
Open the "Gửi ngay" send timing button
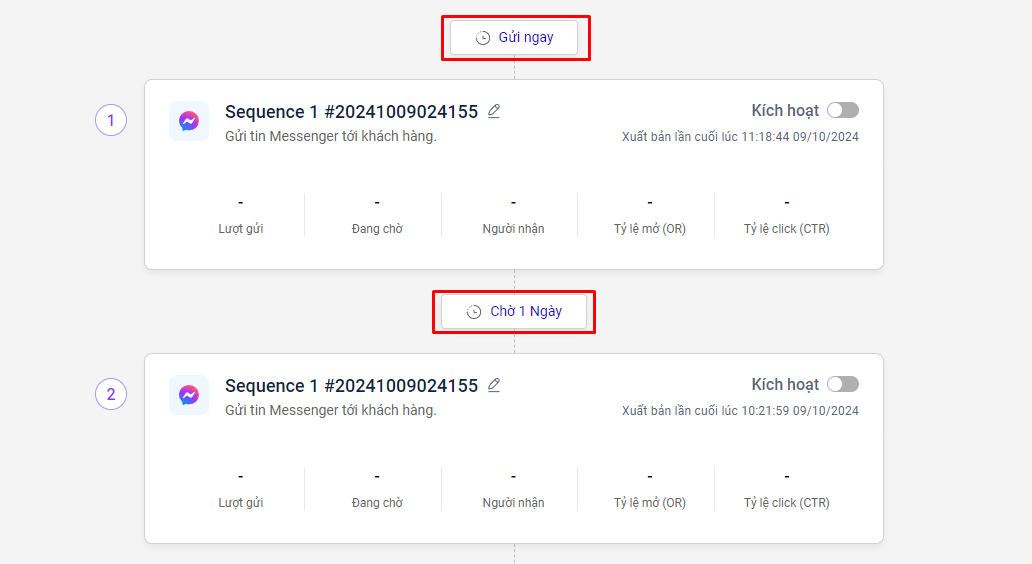(514, 38)
